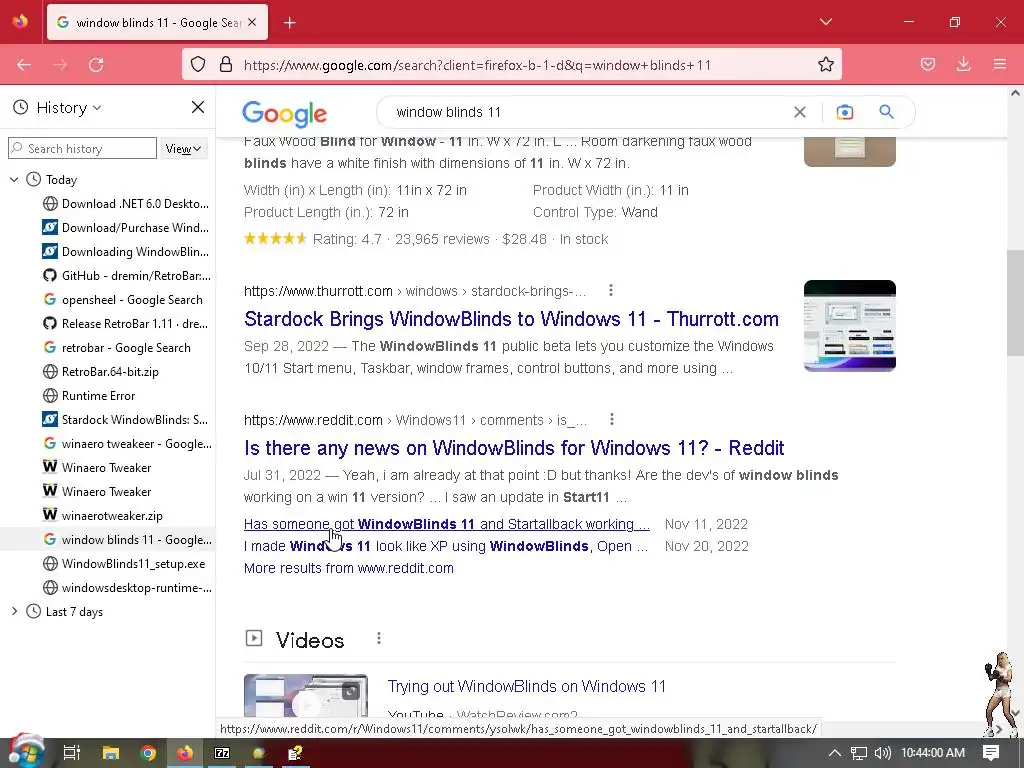
Task: Open the Firefox application menu
Action: coord(1000,65)
